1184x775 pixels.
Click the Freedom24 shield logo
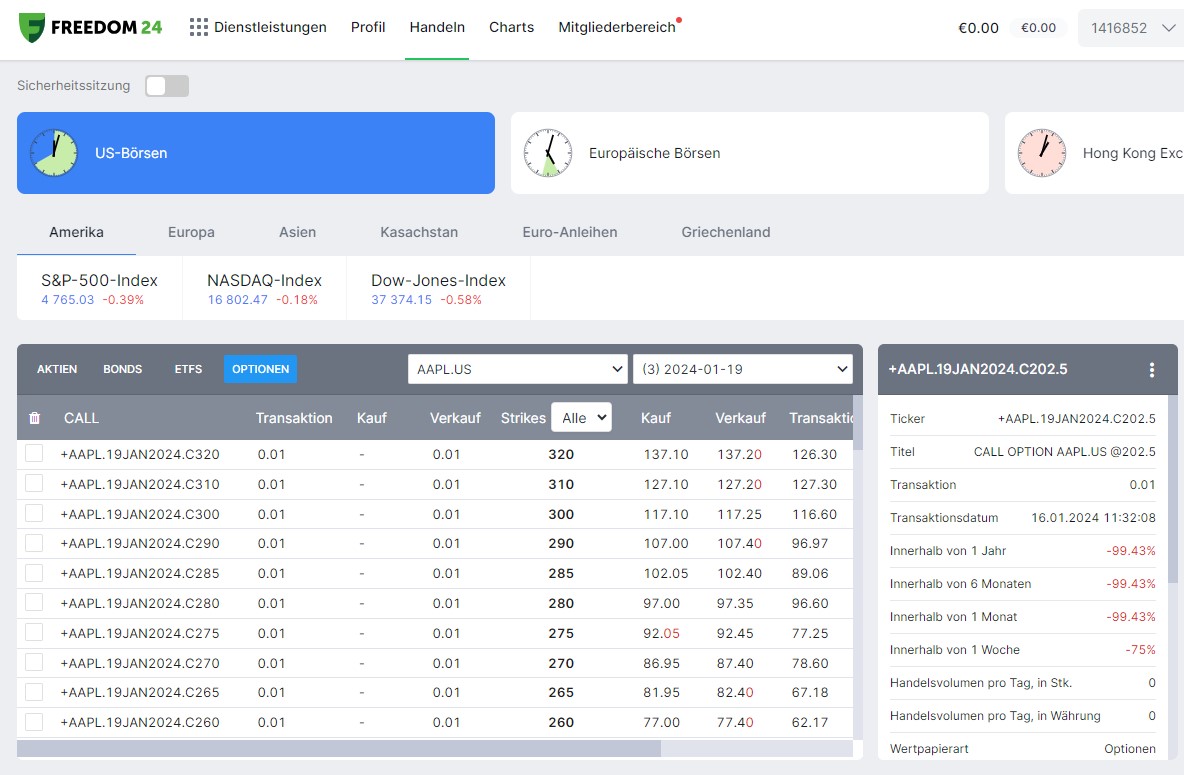click(32, 28)
